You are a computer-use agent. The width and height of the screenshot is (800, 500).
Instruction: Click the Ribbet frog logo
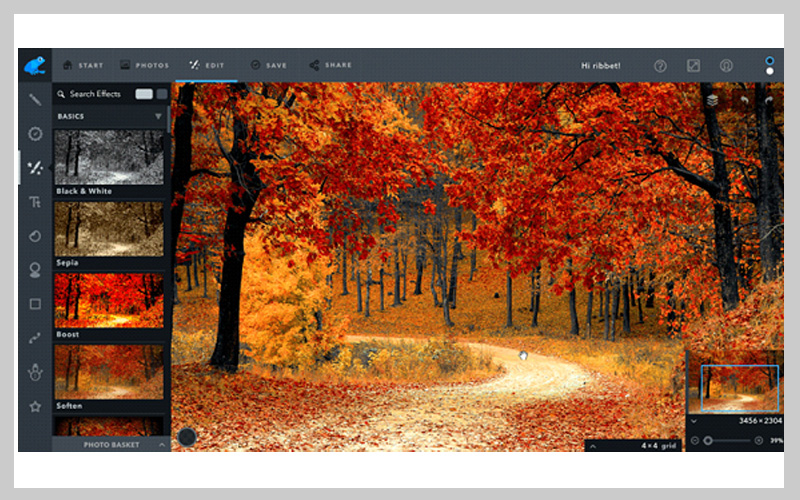click(35, 65)
